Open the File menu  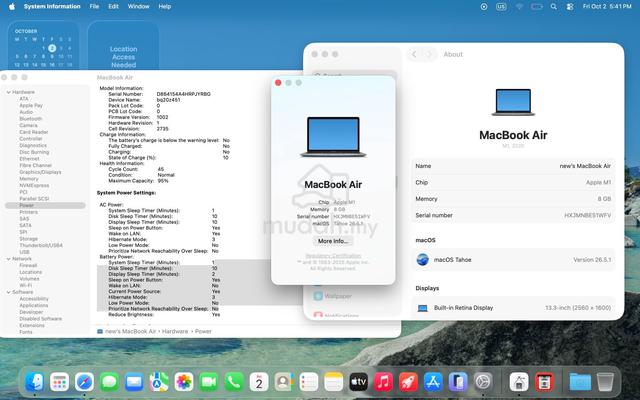coord(94,7)
